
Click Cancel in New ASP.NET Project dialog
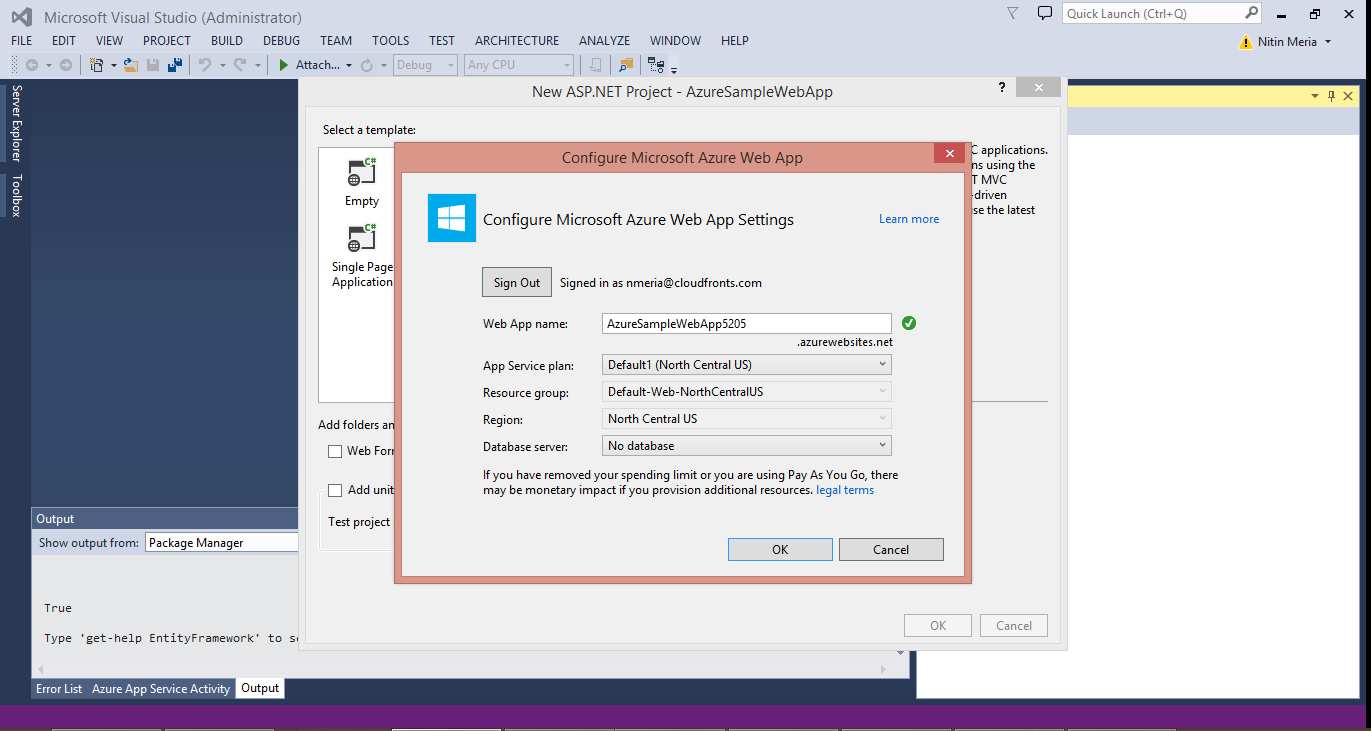click(1014, 626)
